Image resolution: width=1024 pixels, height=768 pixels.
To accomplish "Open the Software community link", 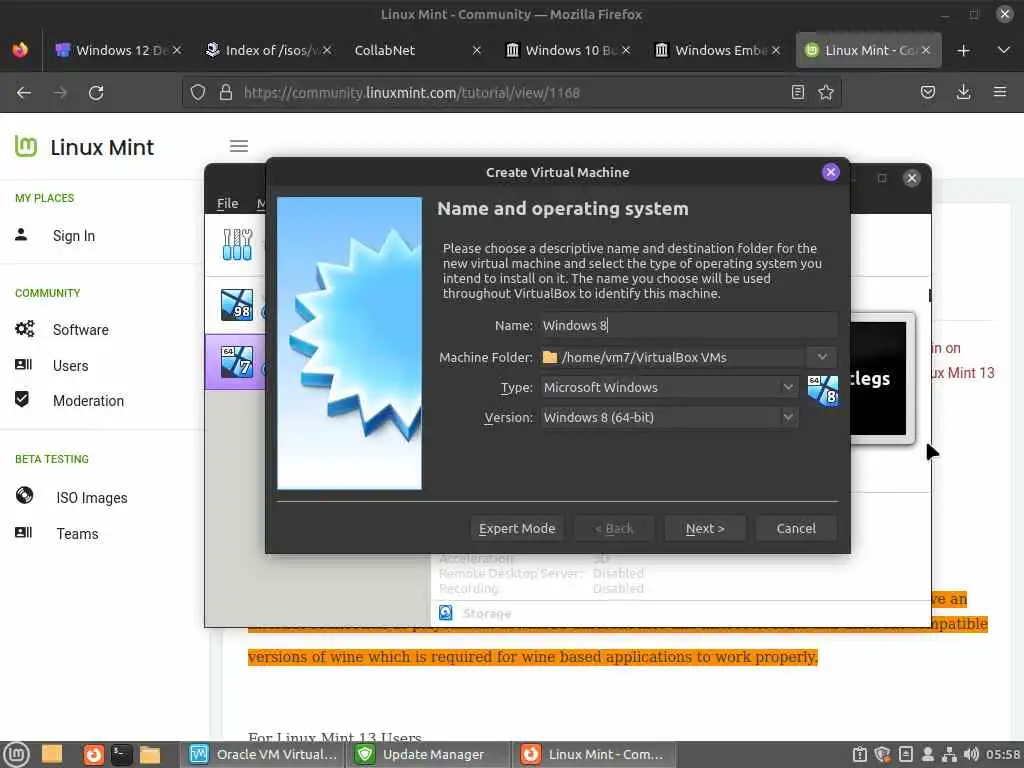I will point(81,330).
